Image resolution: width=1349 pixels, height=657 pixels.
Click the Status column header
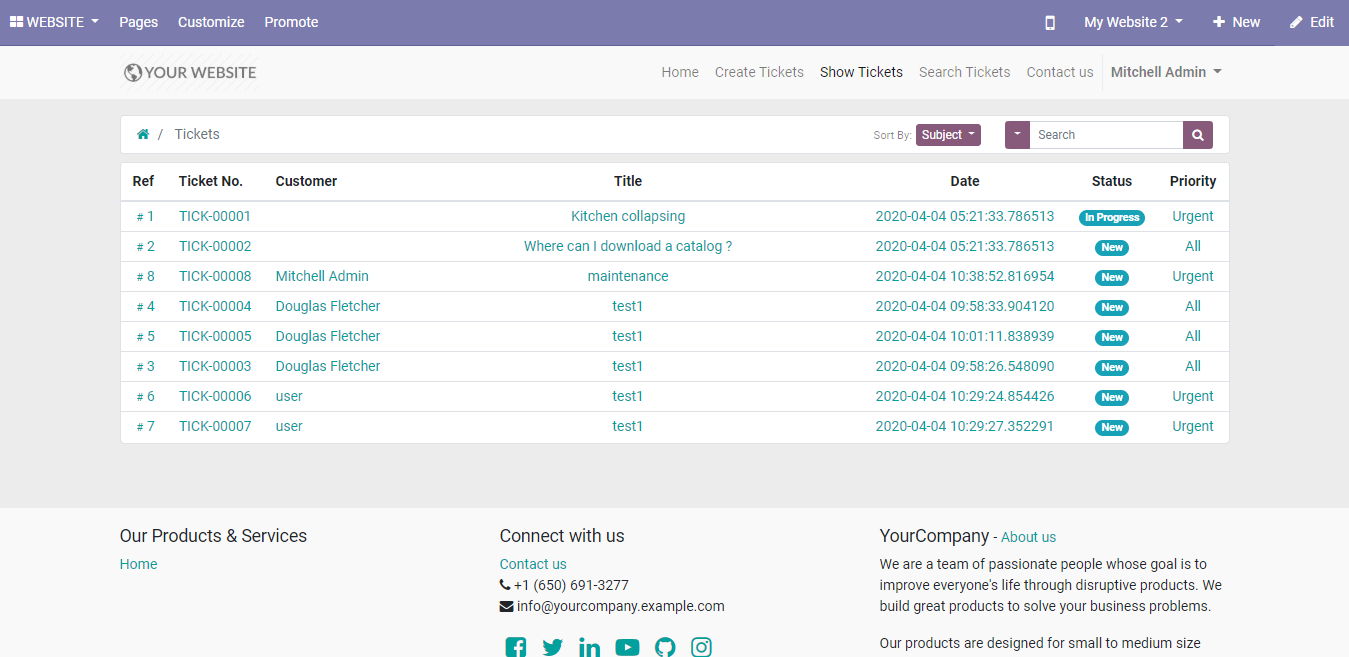click(1112, 181)
